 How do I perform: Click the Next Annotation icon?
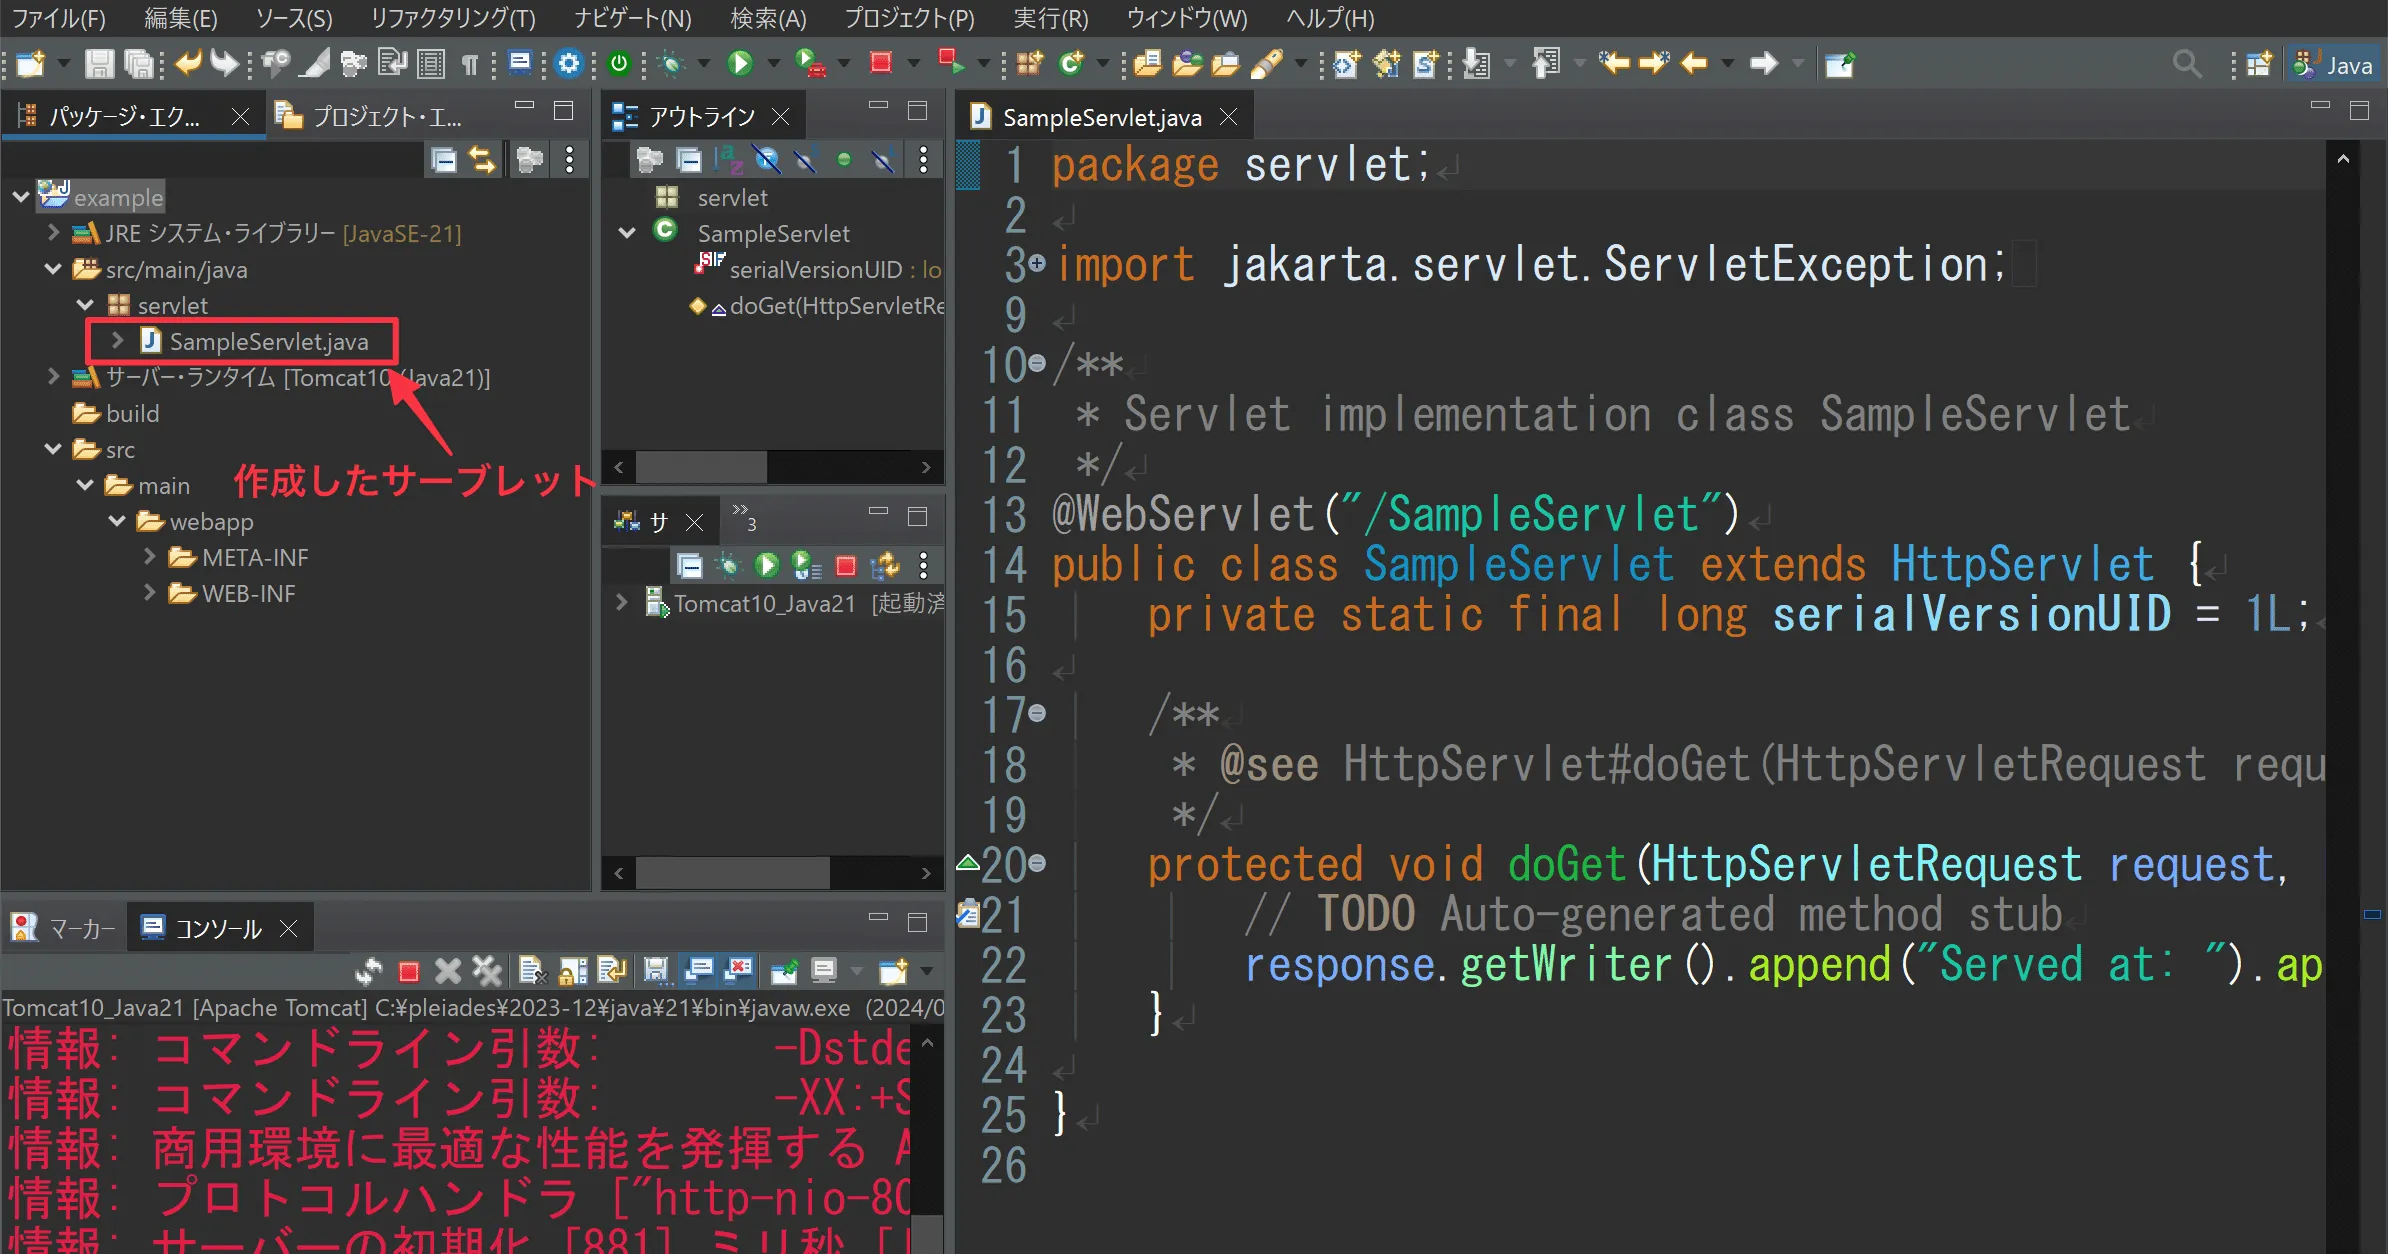[x=1476, y=64]
